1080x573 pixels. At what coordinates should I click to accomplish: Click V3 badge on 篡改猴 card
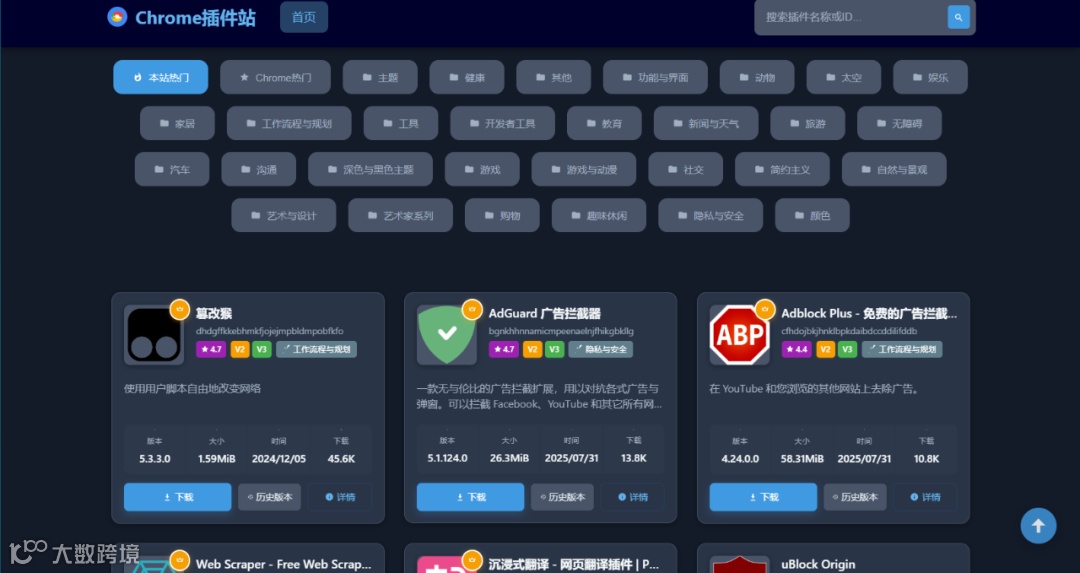[262, 349]
